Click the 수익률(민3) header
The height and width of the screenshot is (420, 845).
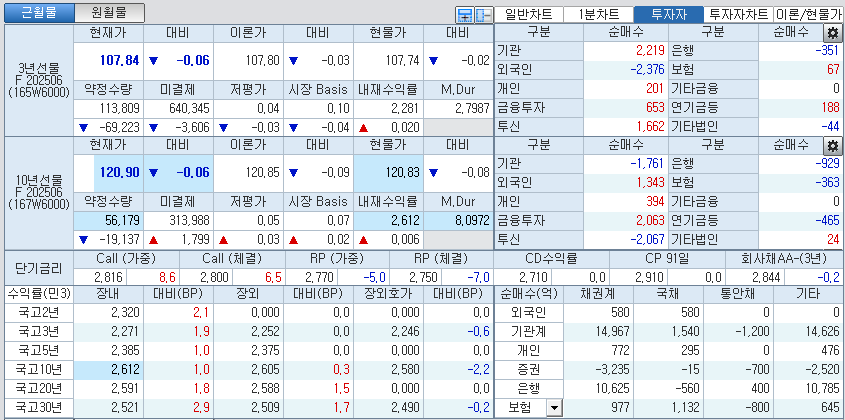coord(39,294)
